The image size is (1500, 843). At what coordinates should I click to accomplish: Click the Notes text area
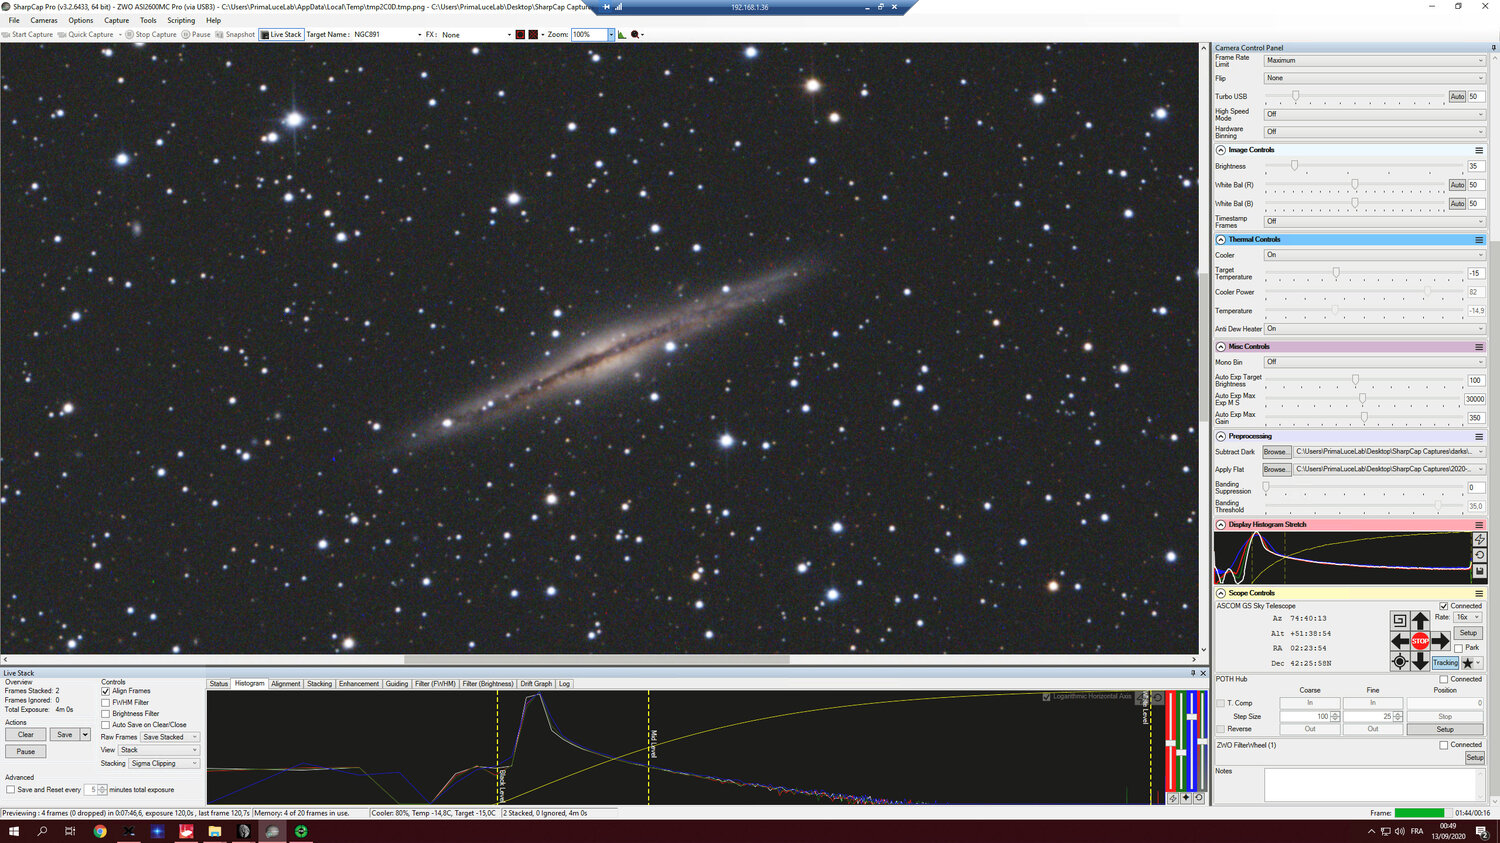coord(1375,785)
